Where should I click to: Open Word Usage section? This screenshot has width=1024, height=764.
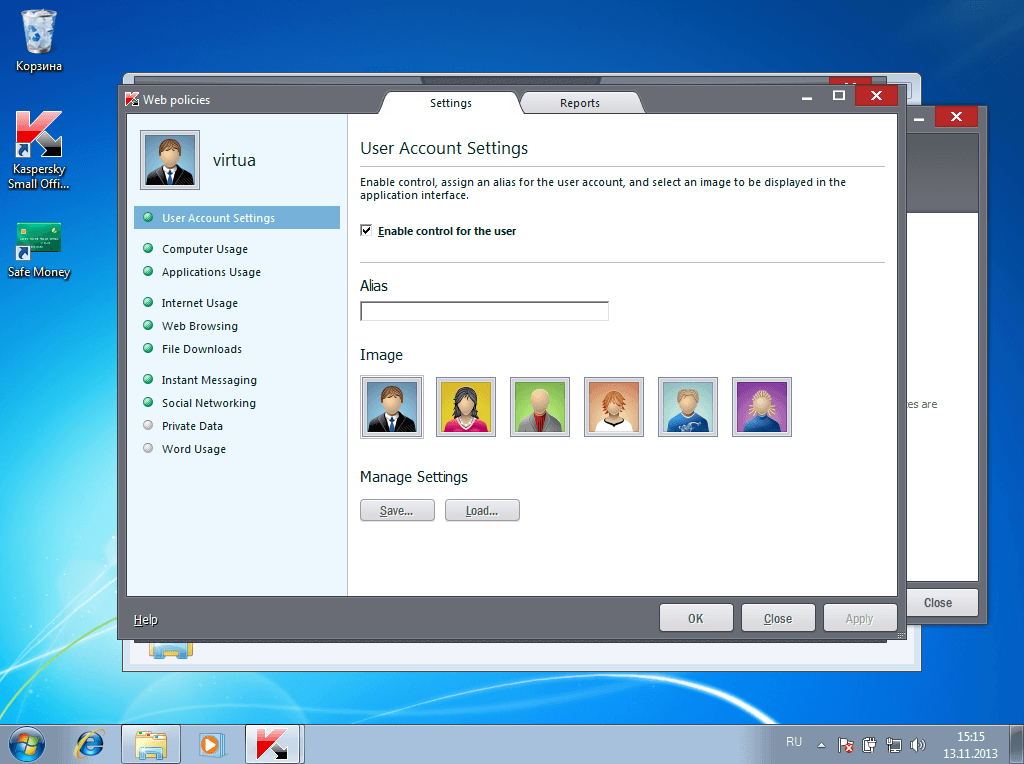[x=193, y=449]
